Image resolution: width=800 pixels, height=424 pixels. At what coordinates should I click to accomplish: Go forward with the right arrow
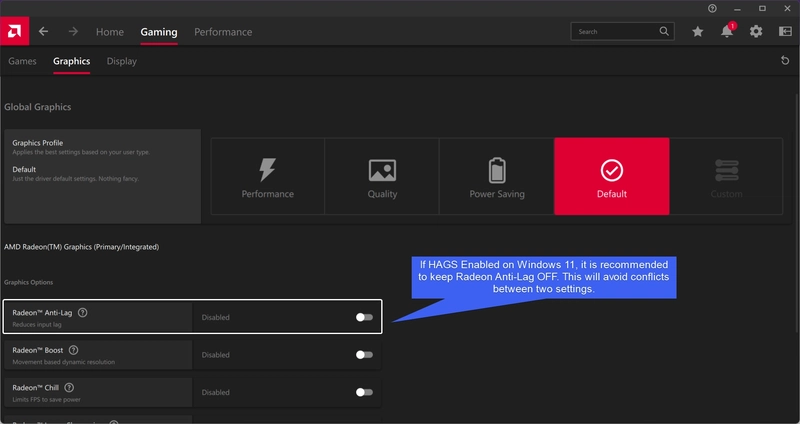73,32
